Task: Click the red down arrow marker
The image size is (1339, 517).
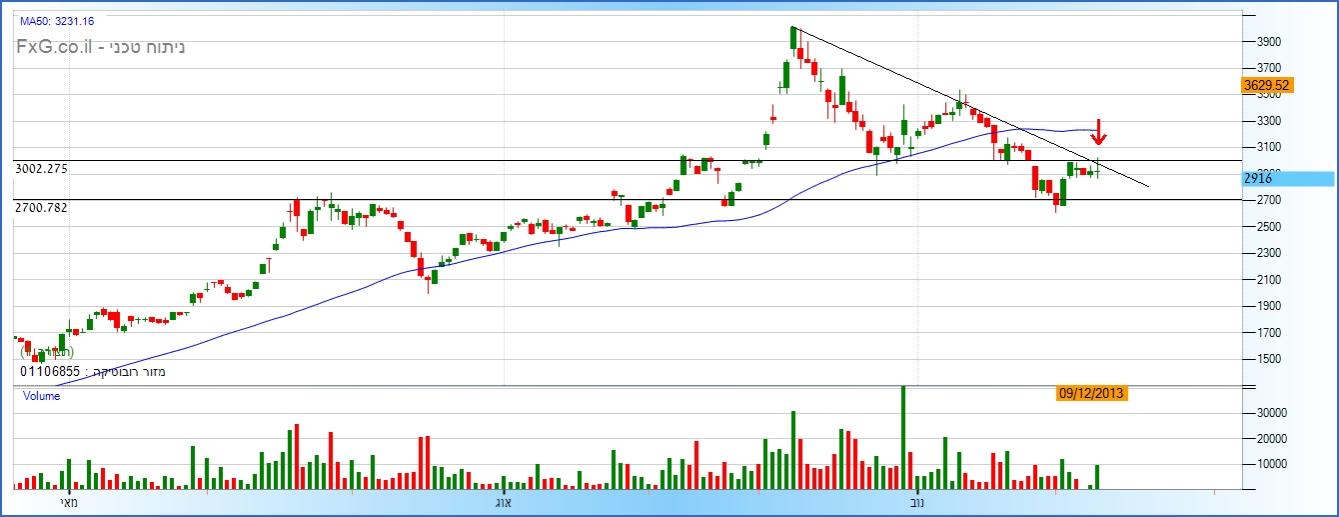Action: click(x=1098, y=132)
